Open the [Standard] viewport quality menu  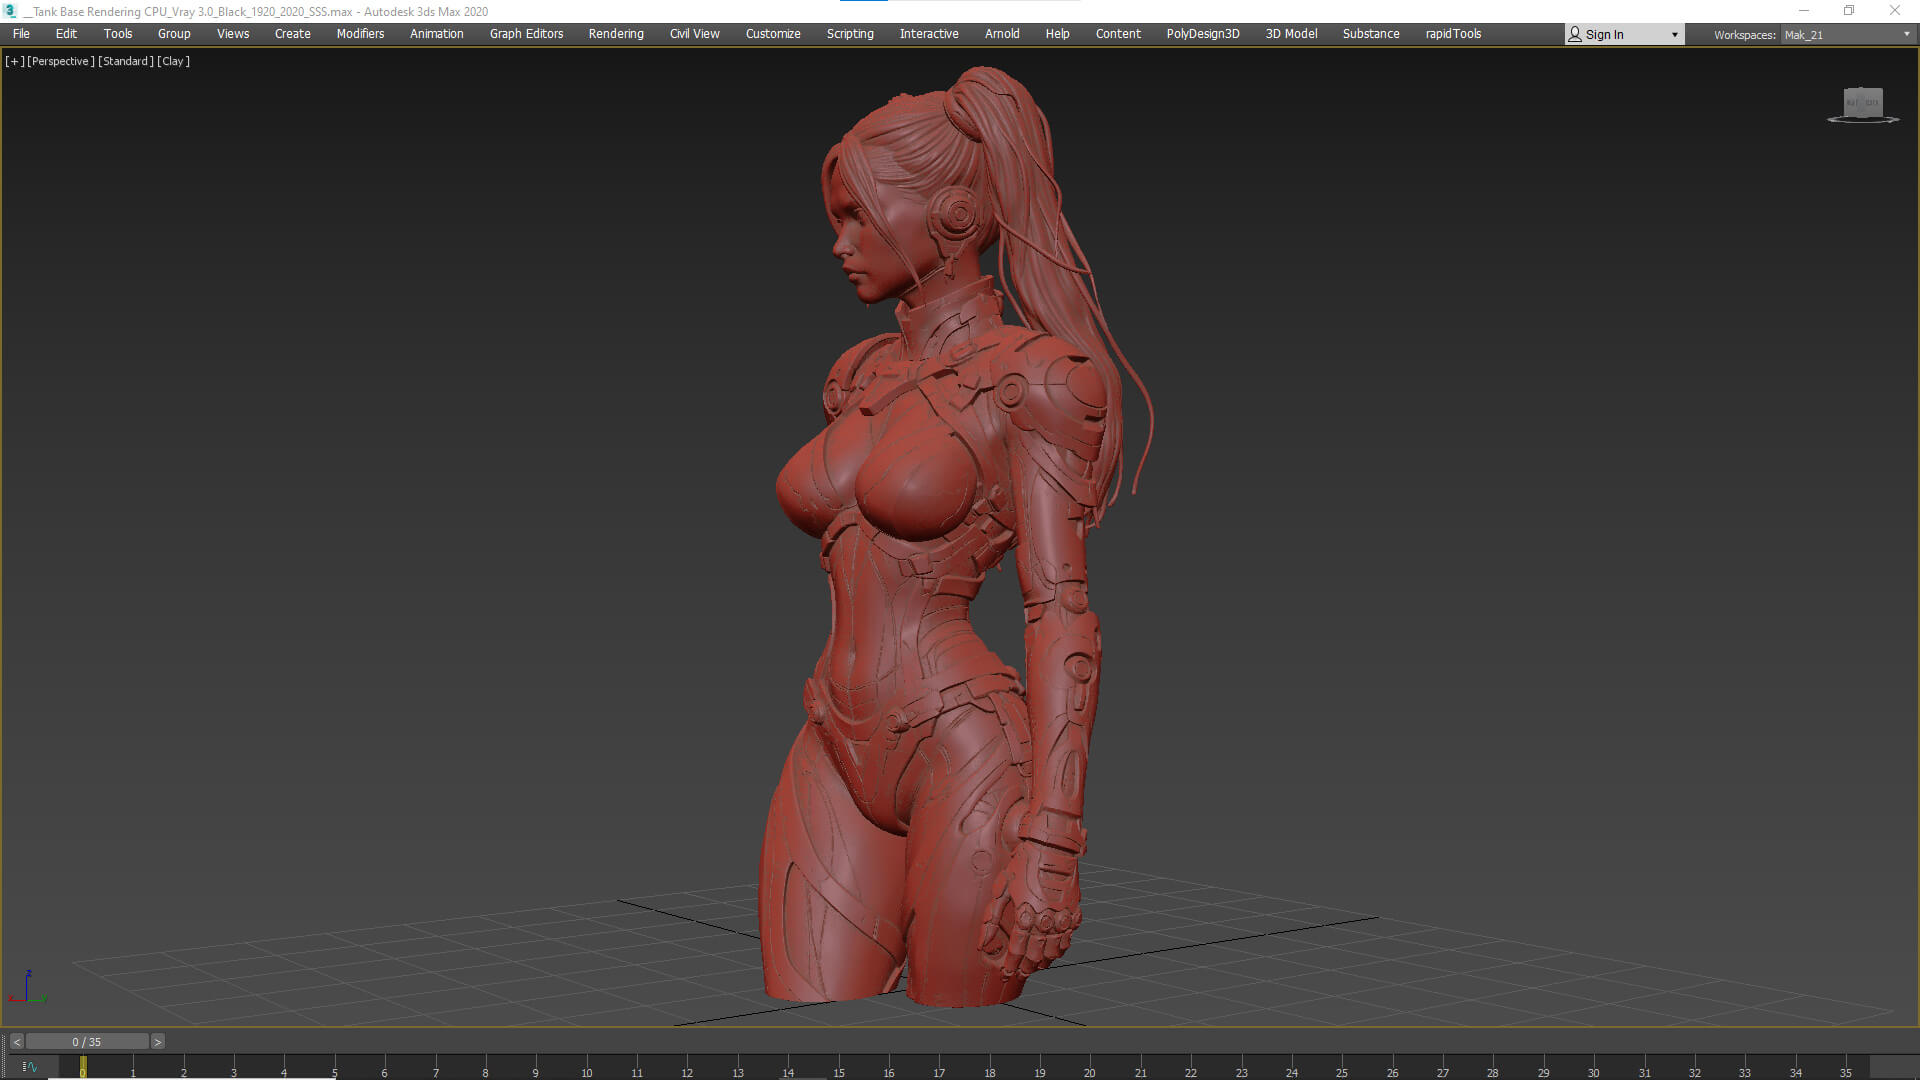[x=126, y=61]
